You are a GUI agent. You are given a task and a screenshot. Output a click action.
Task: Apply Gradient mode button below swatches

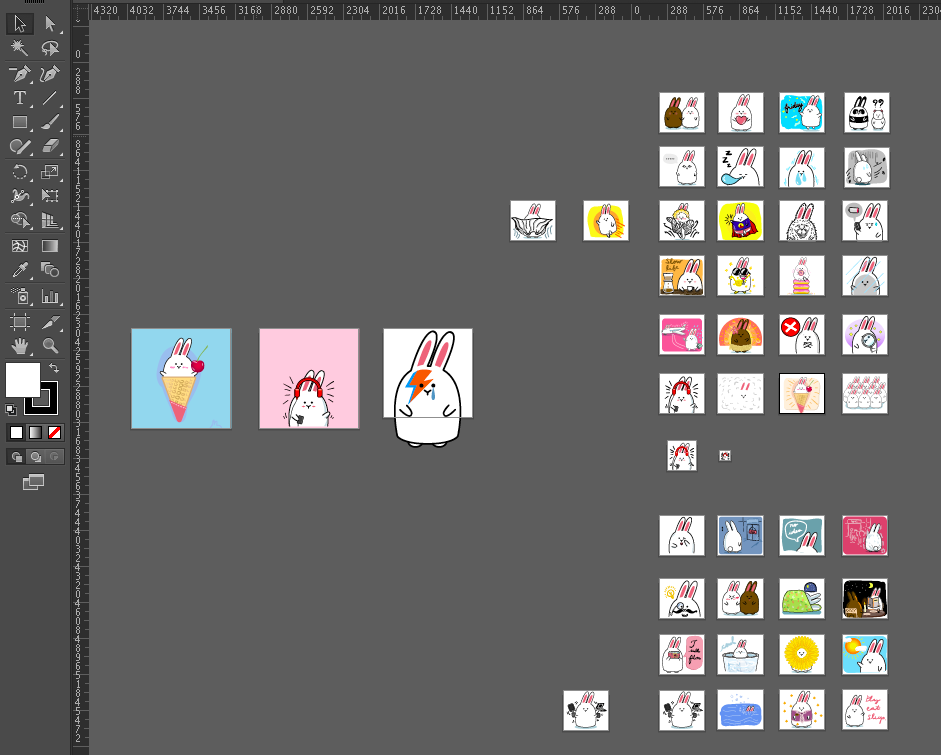(35, 433)
